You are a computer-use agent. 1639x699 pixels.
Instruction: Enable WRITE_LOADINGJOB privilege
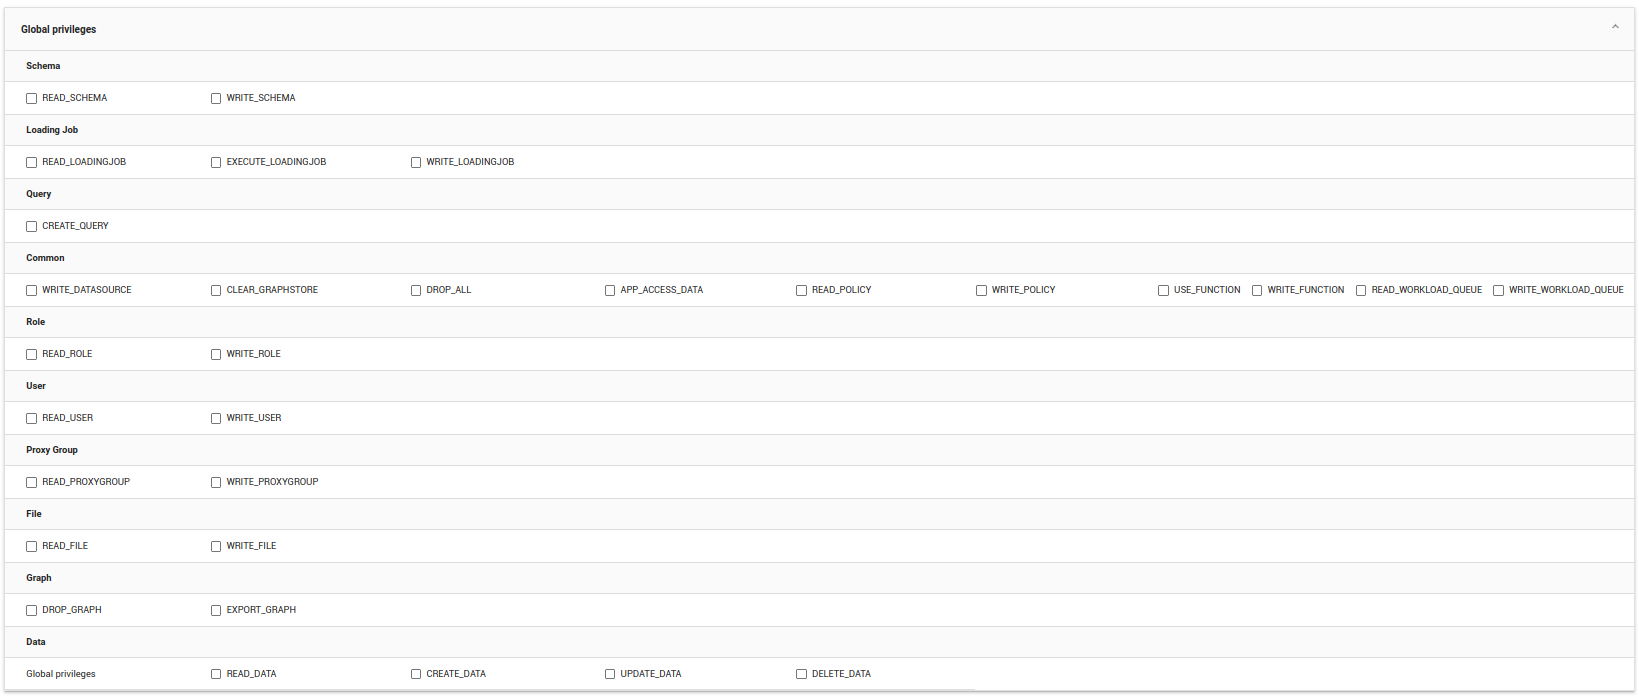(416, 163)
